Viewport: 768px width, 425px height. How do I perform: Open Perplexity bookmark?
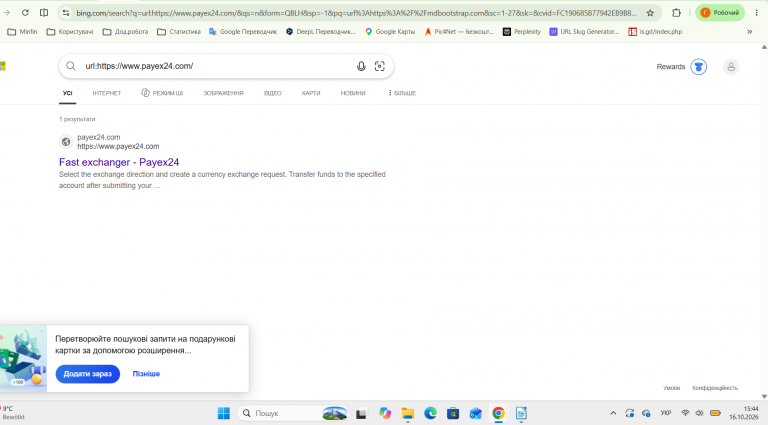522,32
